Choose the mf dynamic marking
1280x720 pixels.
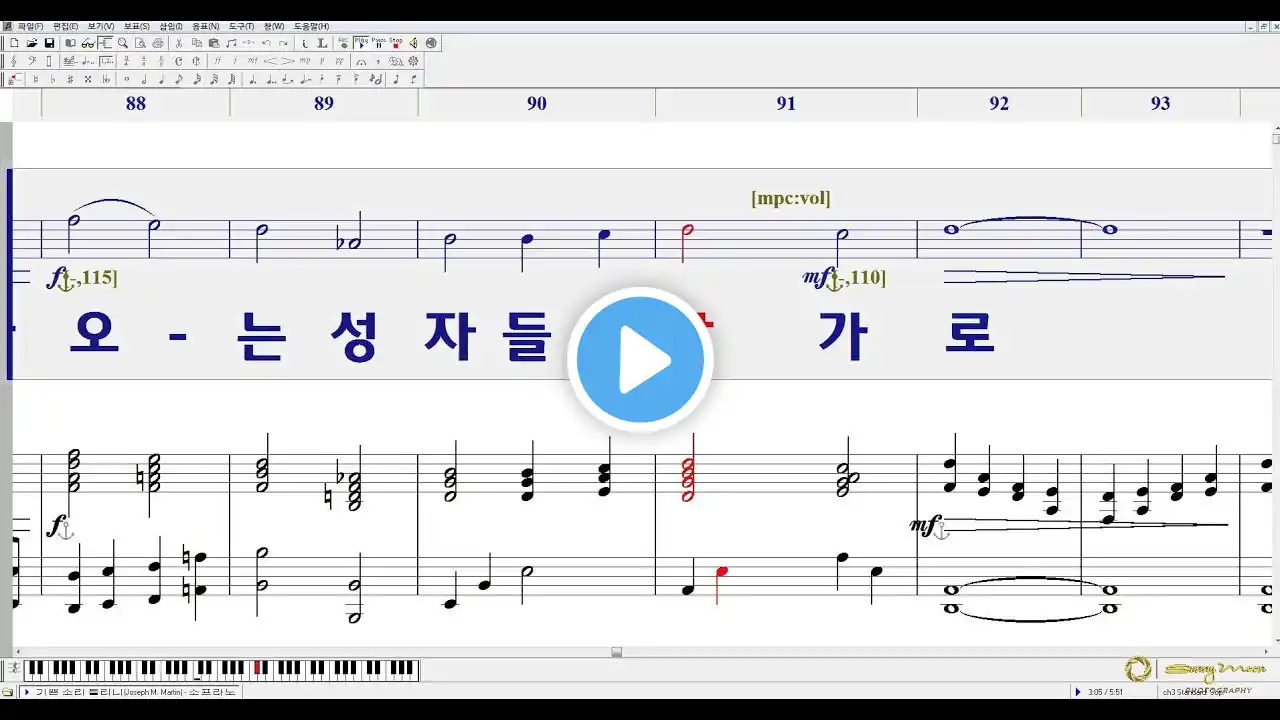coord(252,61)
